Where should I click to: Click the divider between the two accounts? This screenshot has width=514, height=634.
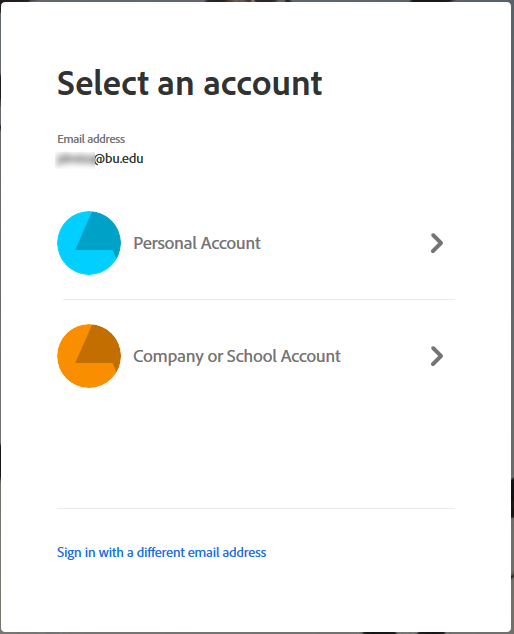point(259,300)
